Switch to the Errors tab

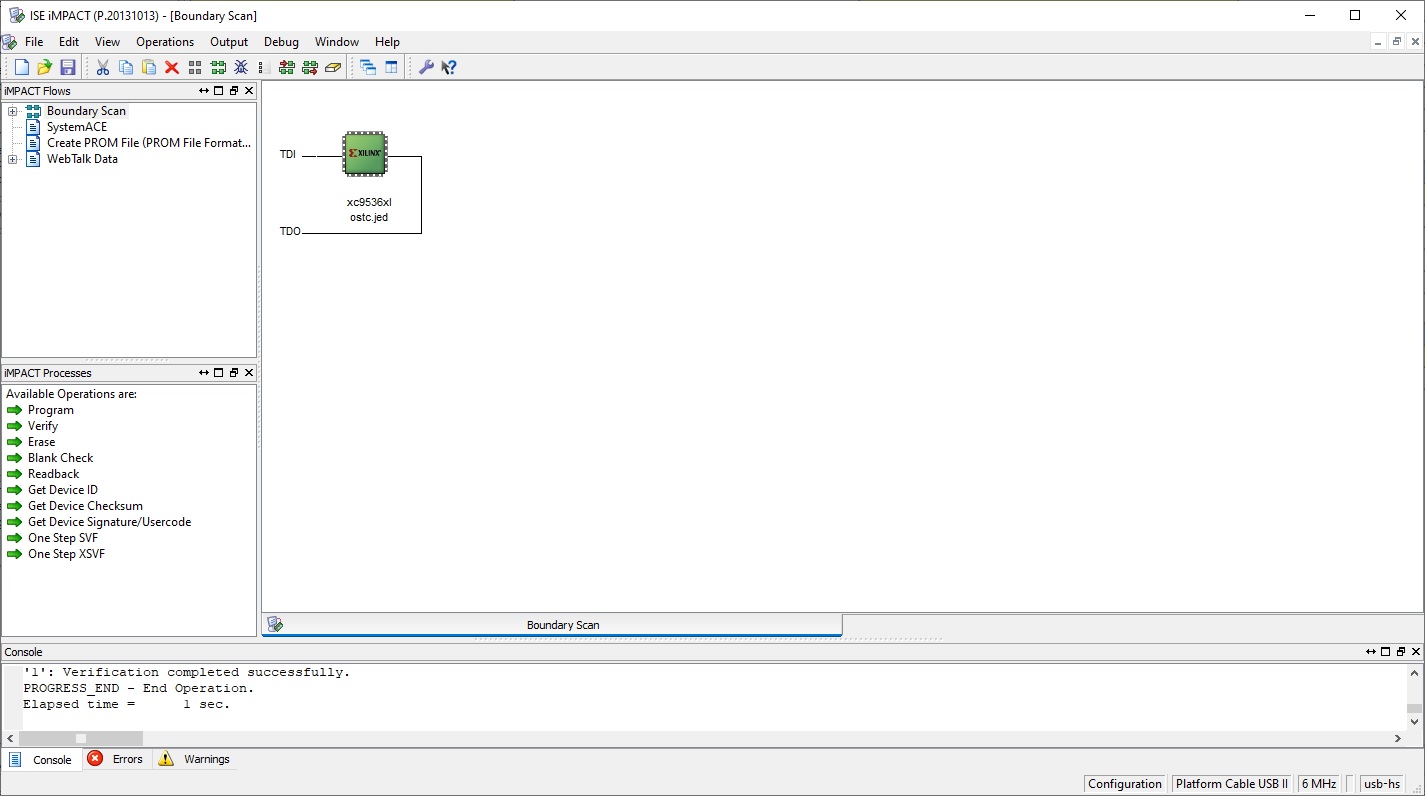[x=116, y=759]
